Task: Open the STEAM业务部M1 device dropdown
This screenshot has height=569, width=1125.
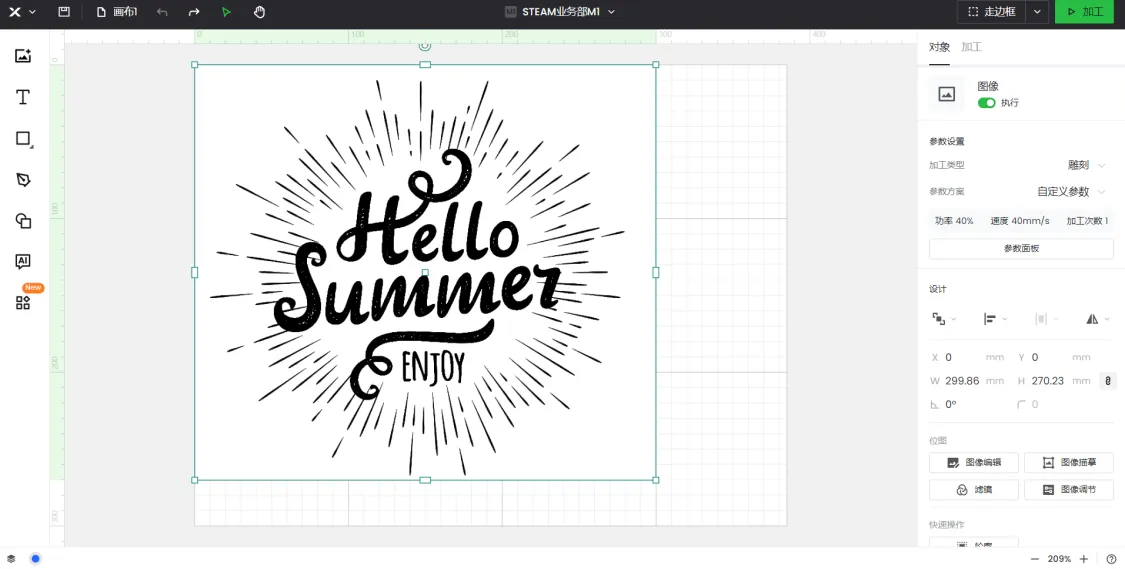Action: coord(560,12)
